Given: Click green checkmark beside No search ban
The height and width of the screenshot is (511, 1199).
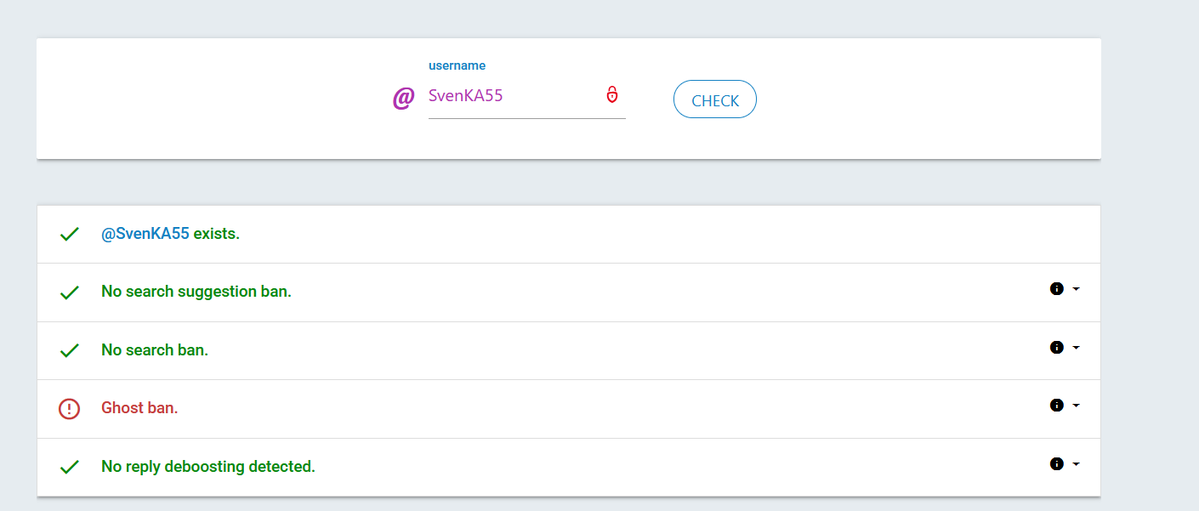Looking at the screenshot, I should tap(70, 350).
